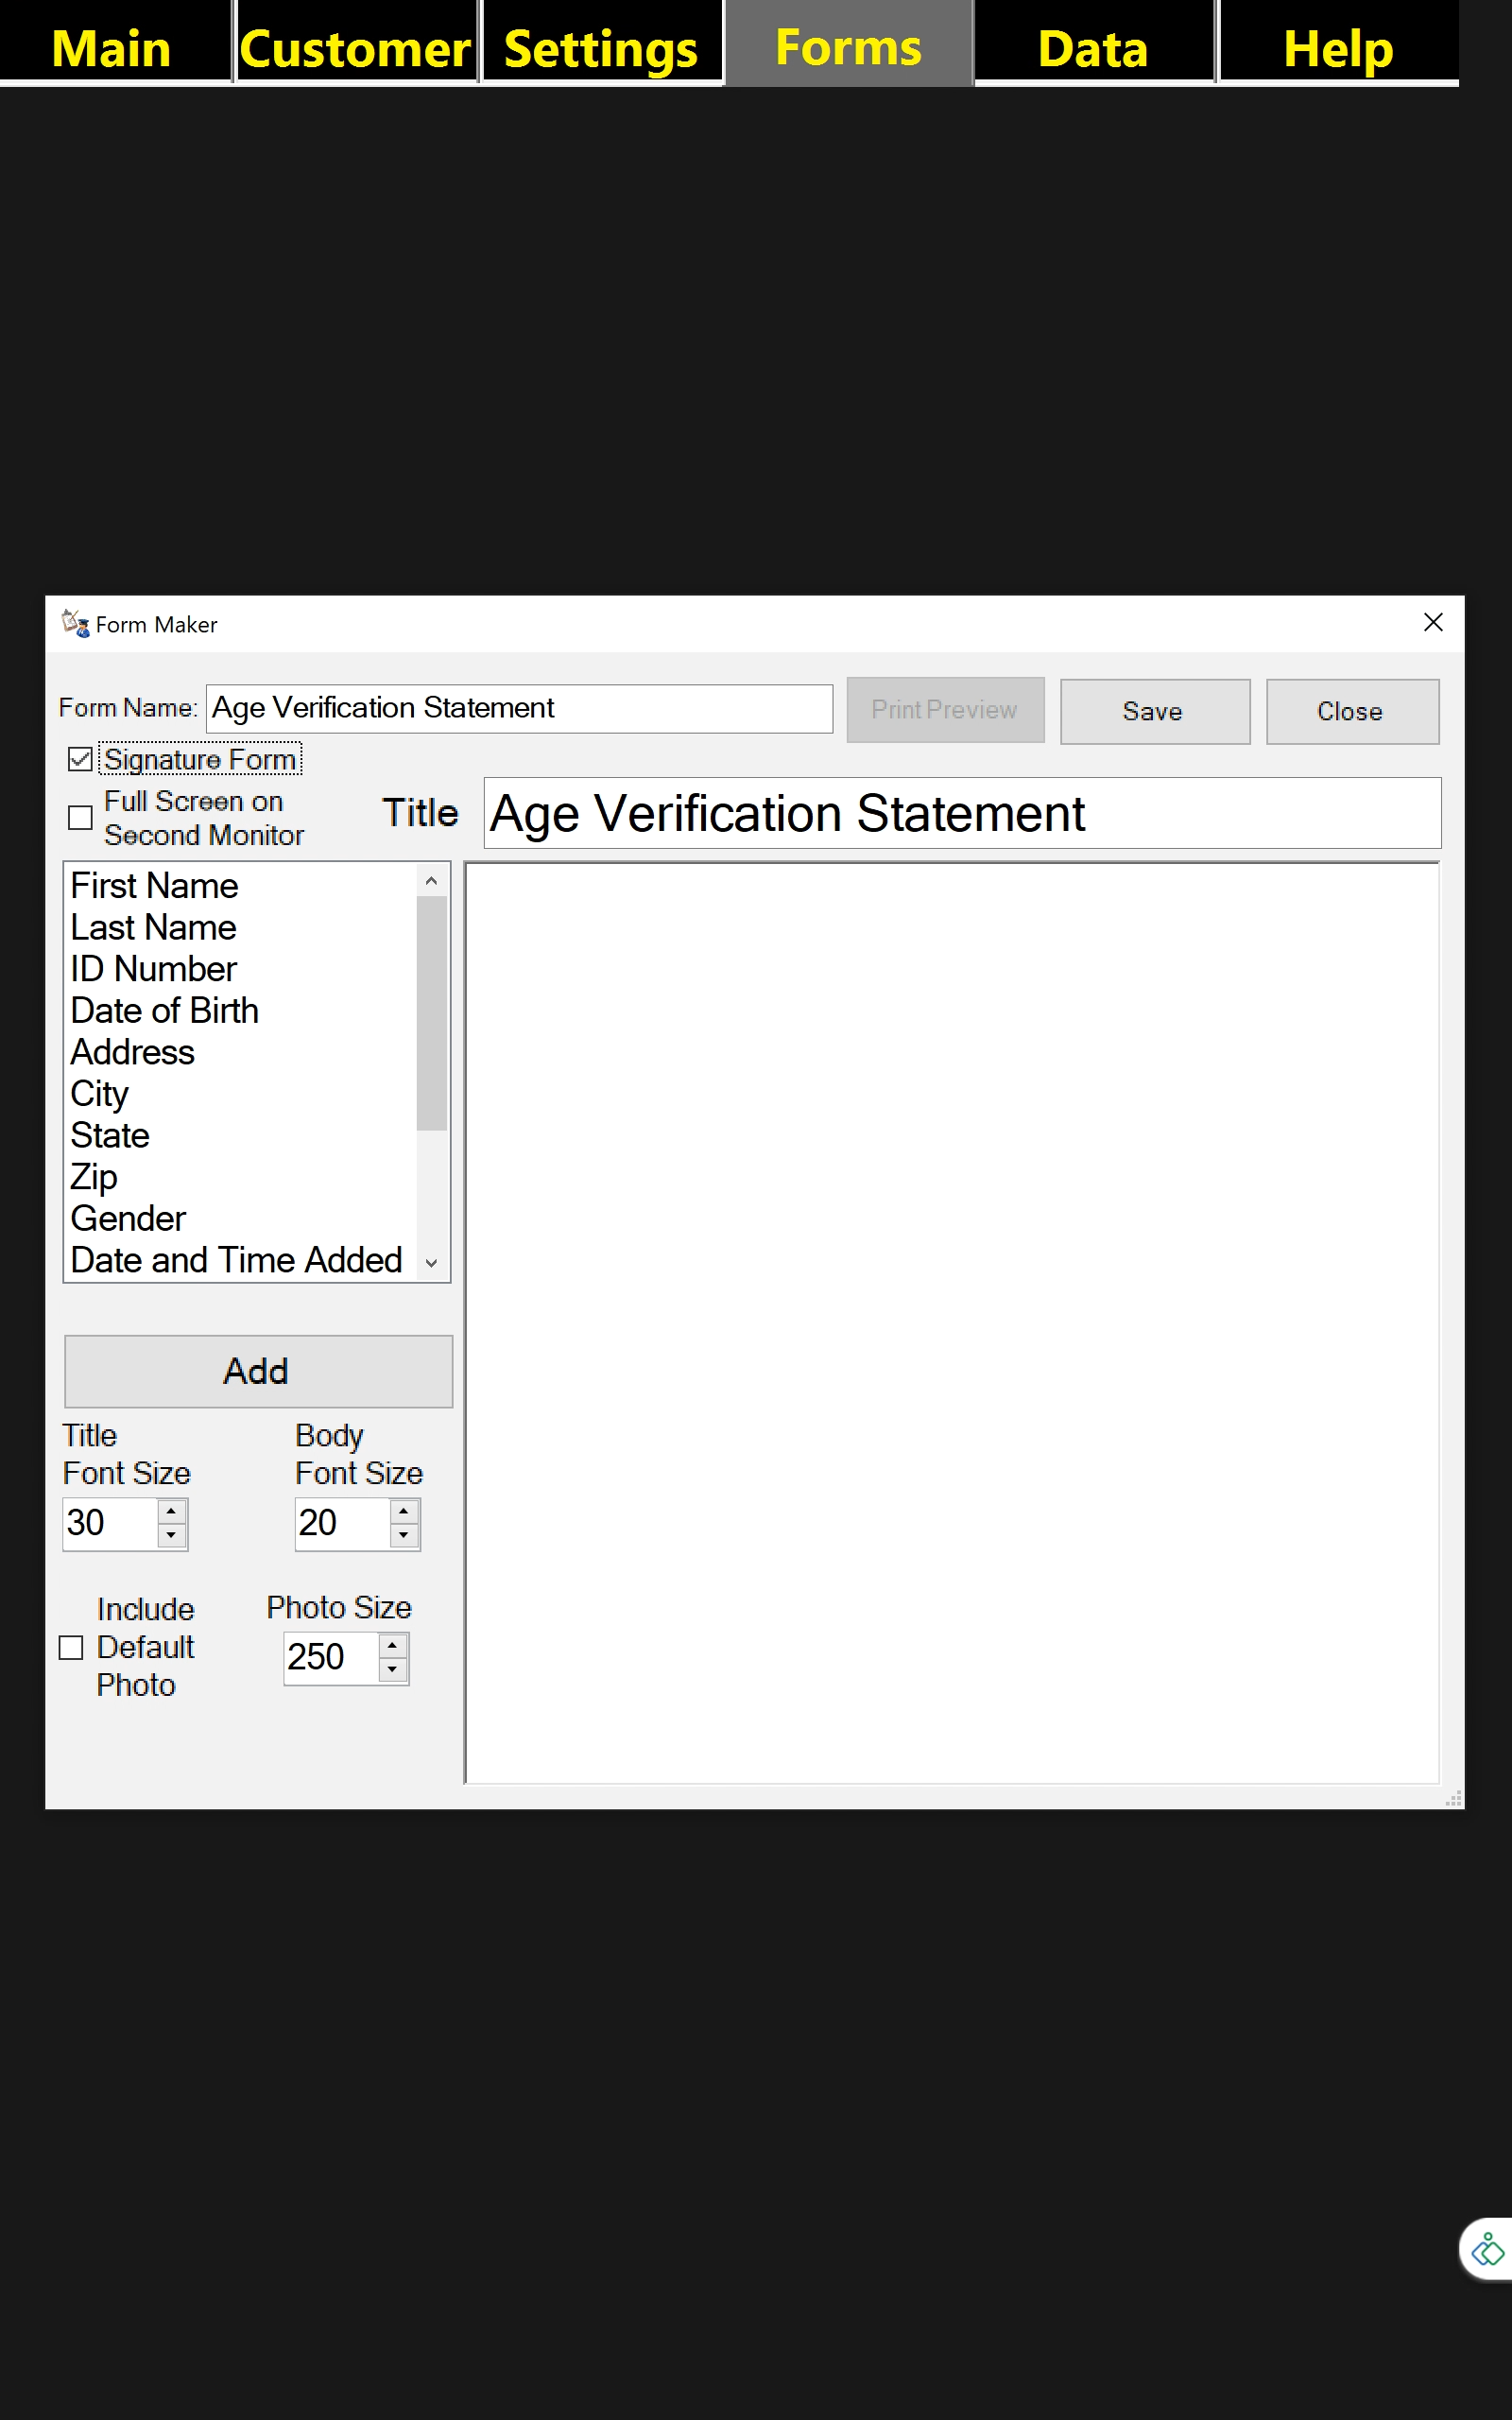Select Date of Birth in field list
This screenshot has width=1512, height=2420.
click(165, 1010)
